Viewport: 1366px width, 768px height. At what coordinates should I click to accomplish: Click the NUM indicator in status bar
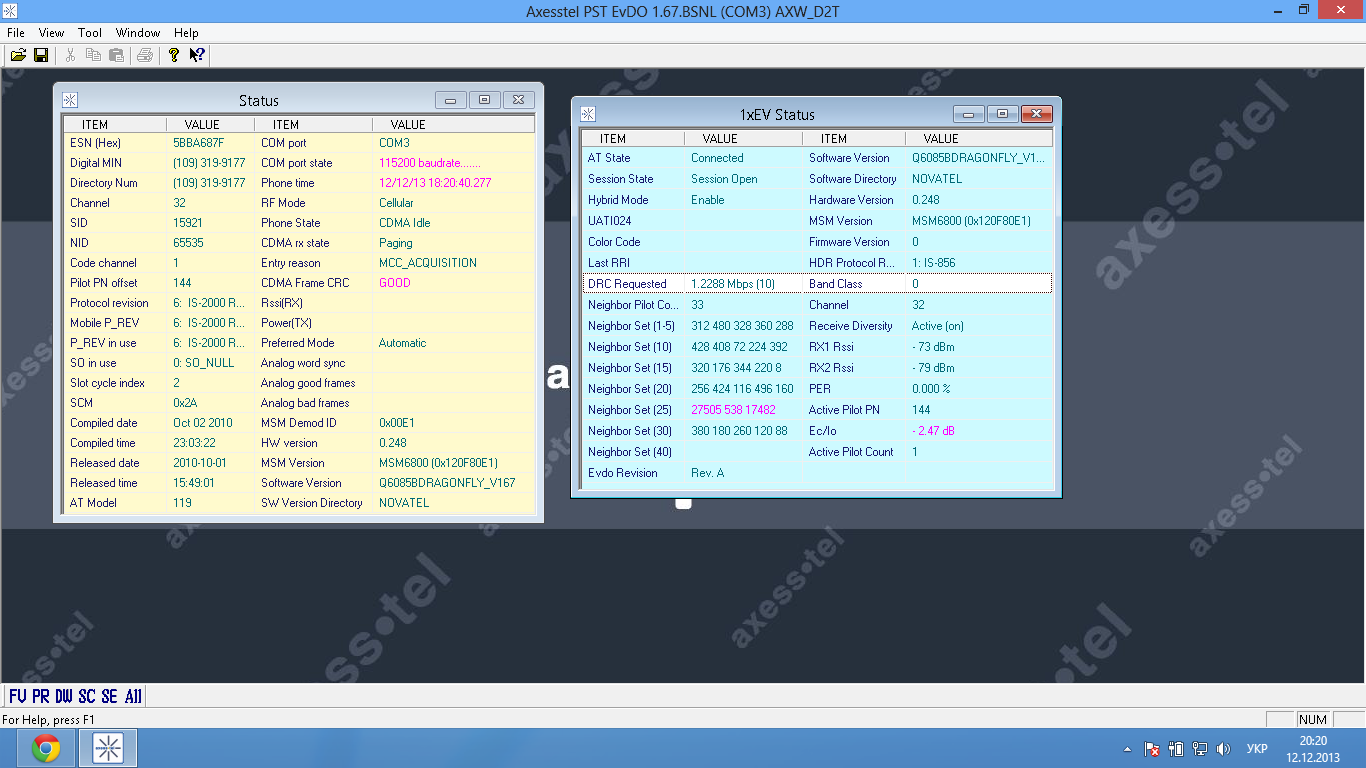1312,720
